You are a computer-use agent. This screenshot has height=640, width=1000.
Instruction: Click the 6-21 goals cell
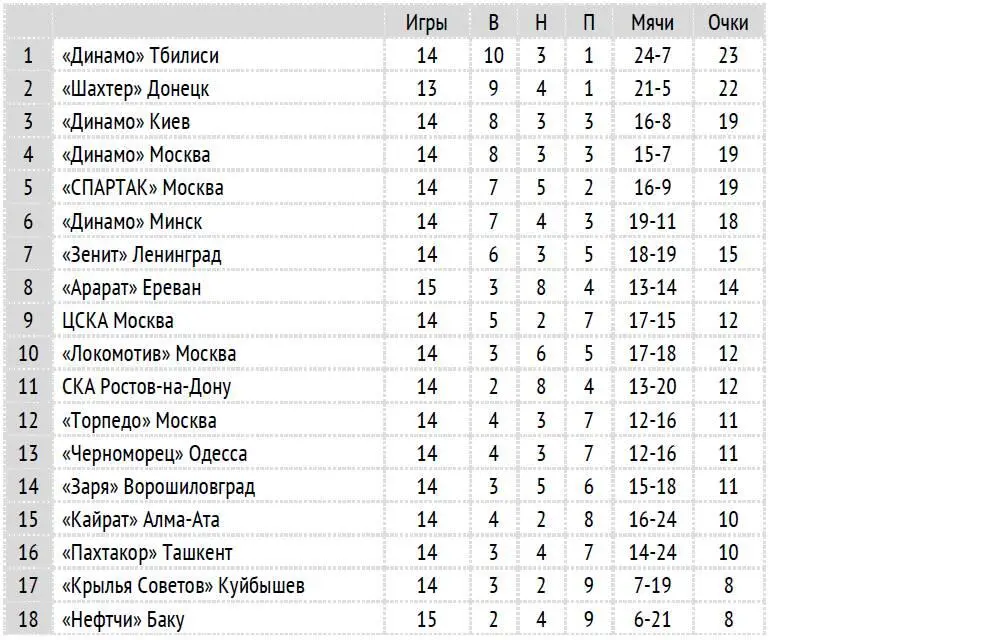652,619
